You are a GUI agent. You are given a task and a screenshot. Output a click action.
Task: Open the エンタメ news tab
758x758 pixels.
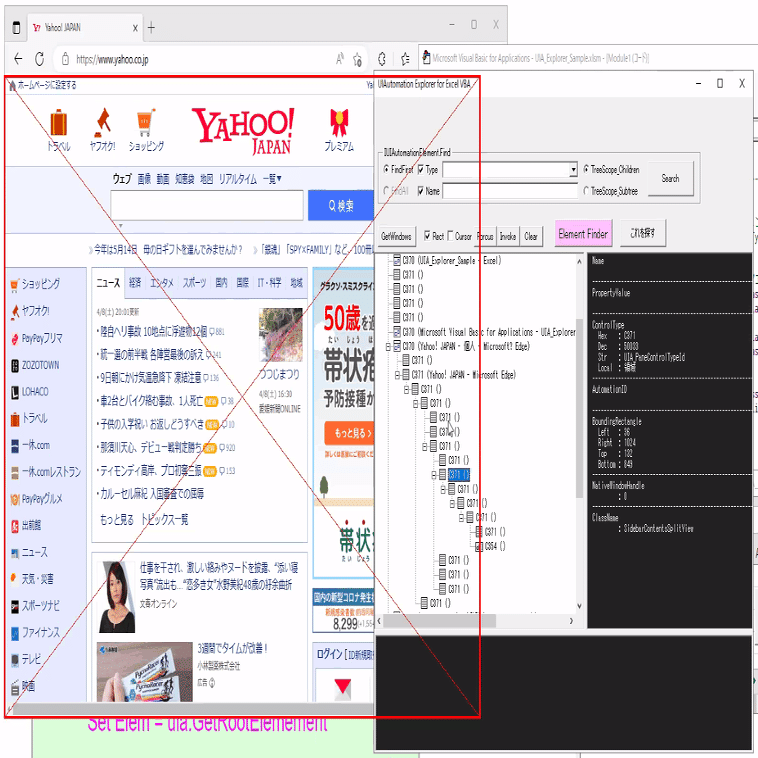click(x=161, y=283)
